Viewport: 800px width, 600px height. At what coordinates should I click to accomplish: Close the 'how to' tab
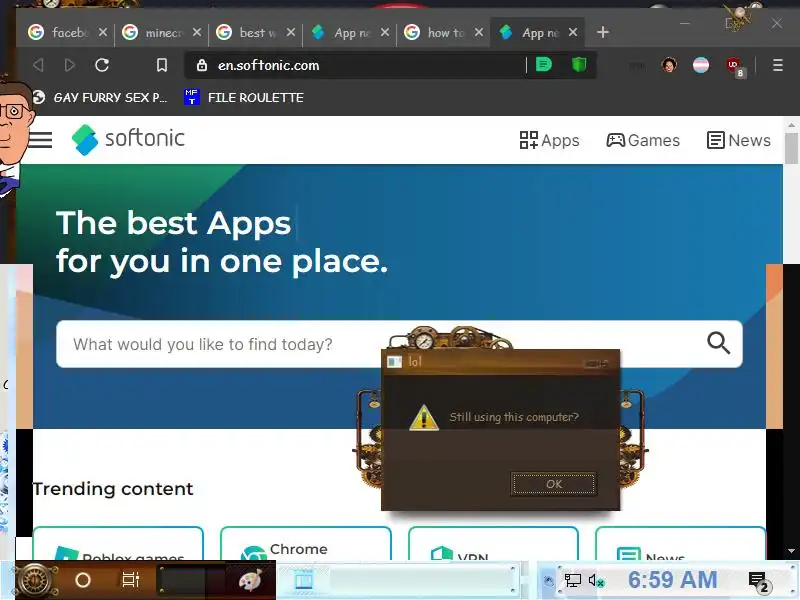click(x=479, y=32)
